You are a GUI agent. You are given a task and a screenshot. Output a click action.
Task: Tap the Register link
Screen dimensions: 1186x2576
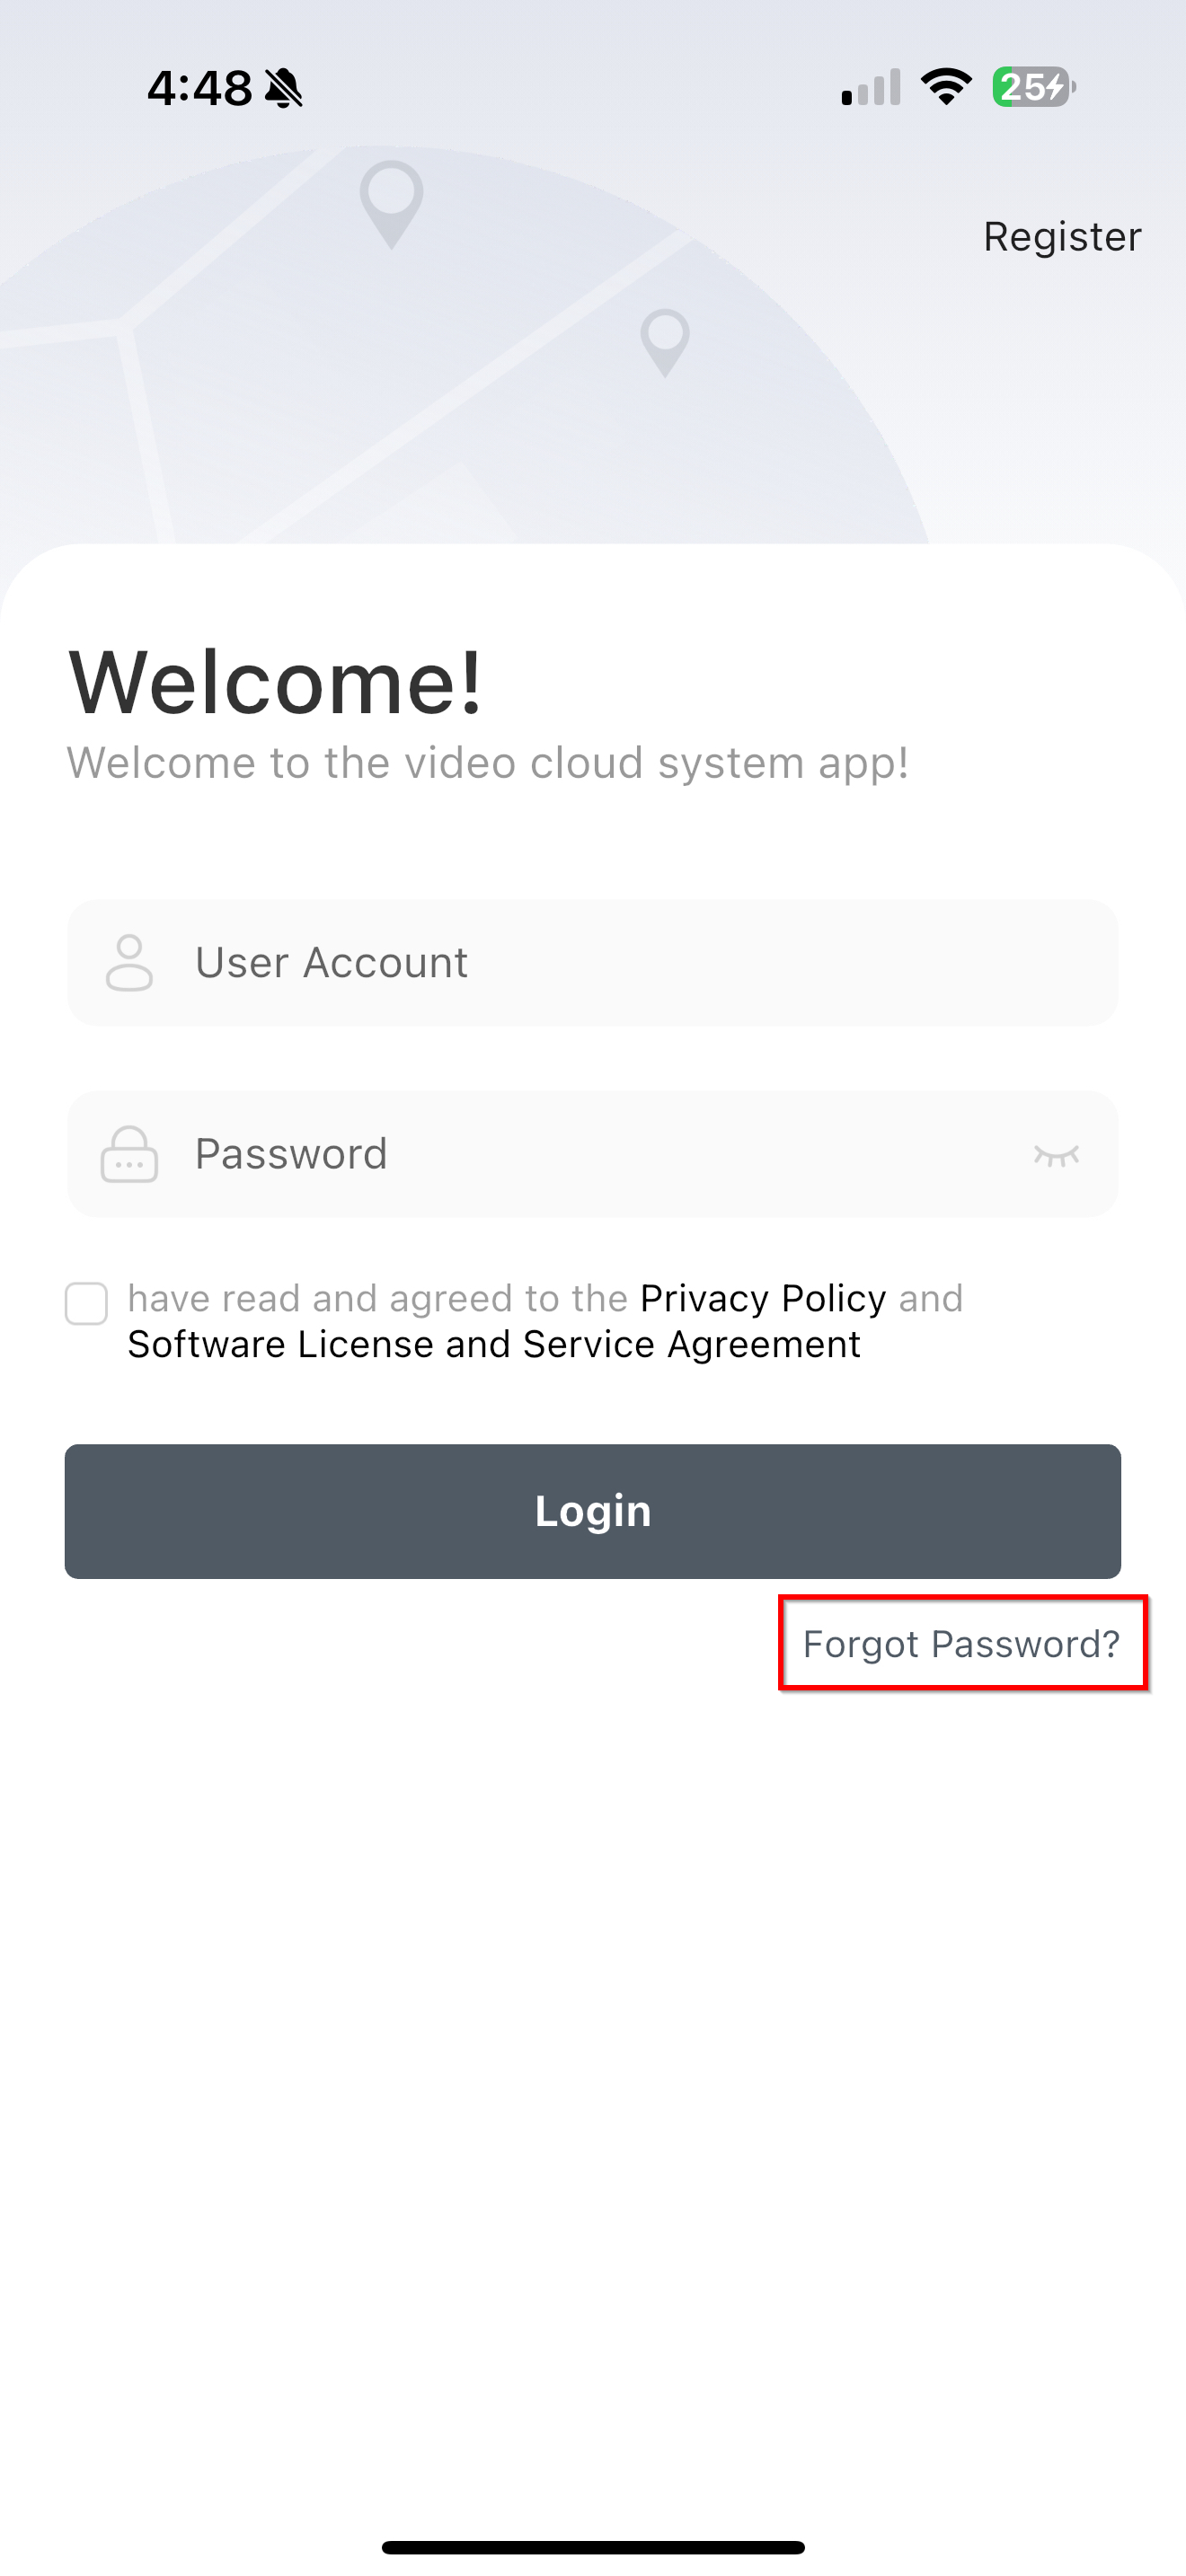1061,237
